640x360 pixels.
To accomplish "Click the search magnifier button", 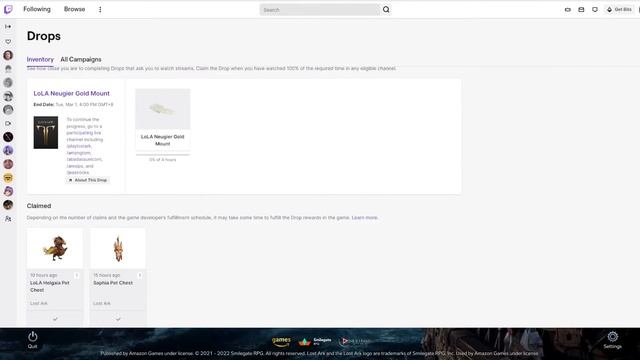I will point(386,9).
